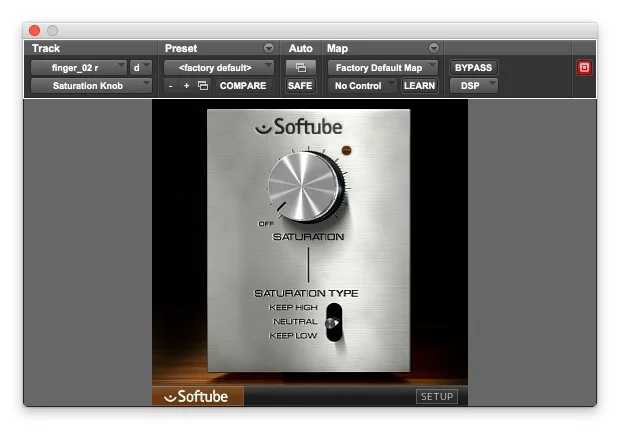
Task: Open the Map menu round arrow
Action: (x=434, y=48)
